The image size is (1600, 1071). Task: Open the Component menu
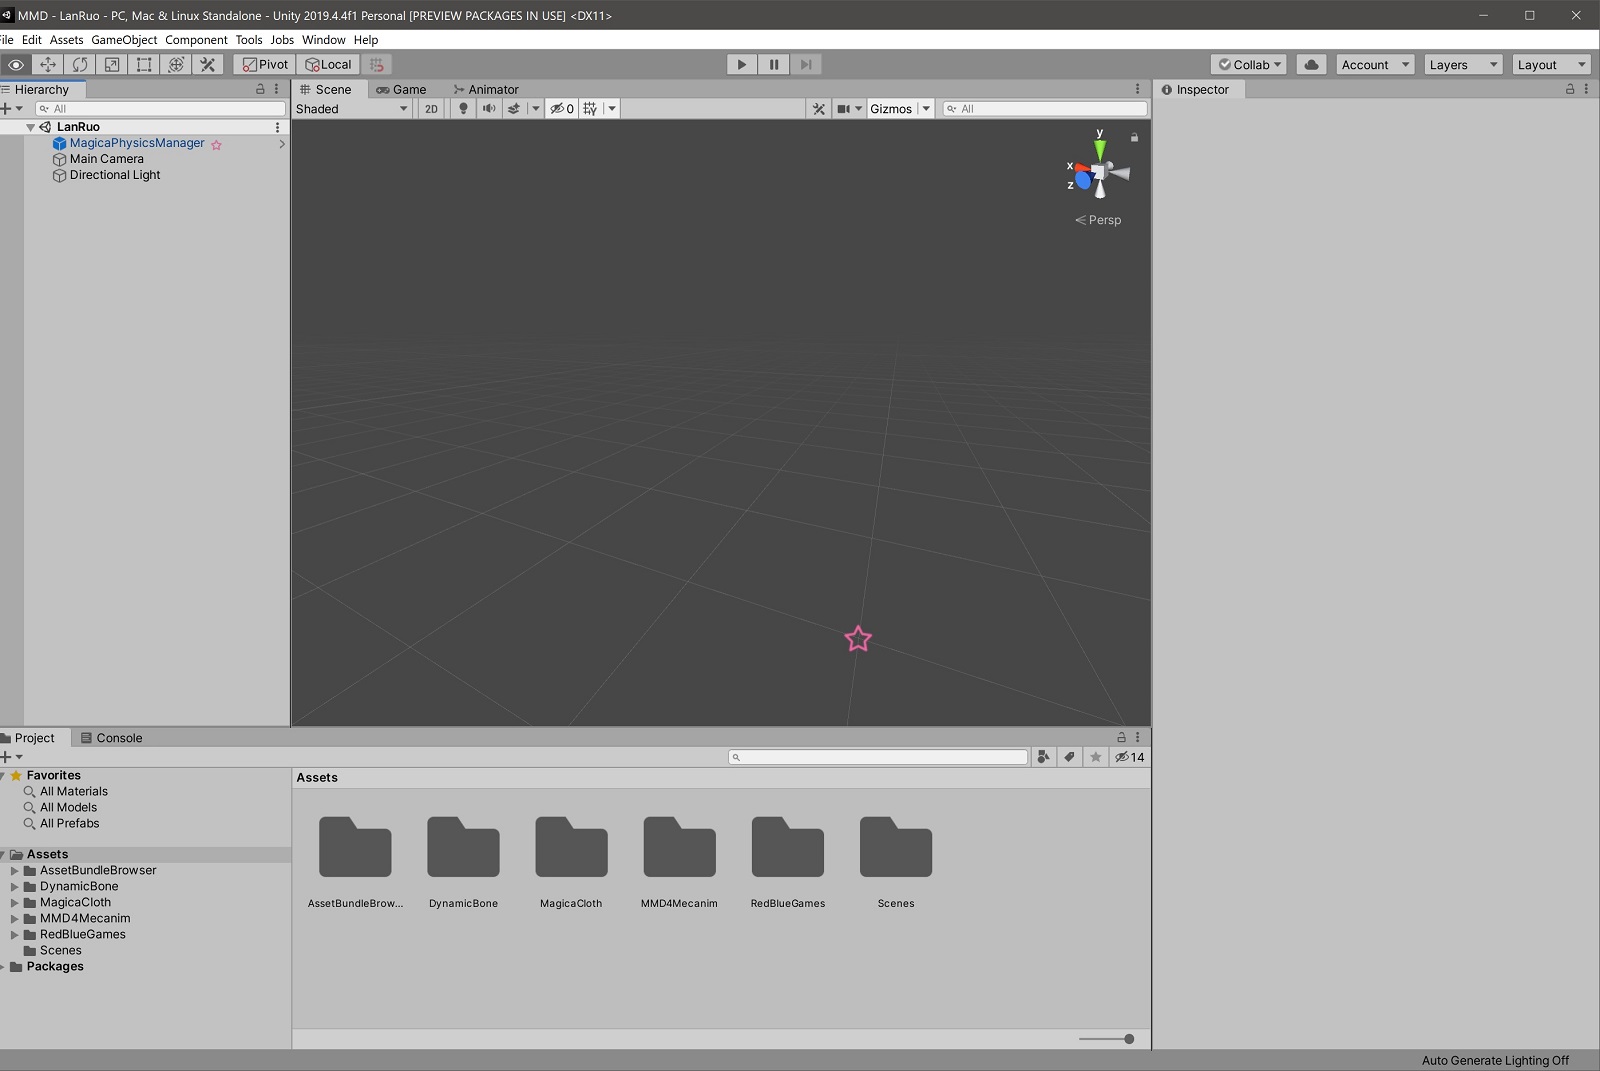click(196, 40)
